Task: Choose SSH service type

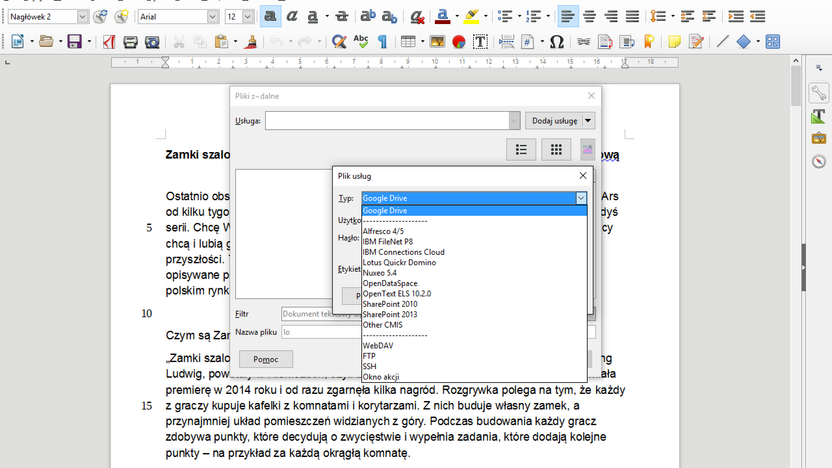Action: 474,366
